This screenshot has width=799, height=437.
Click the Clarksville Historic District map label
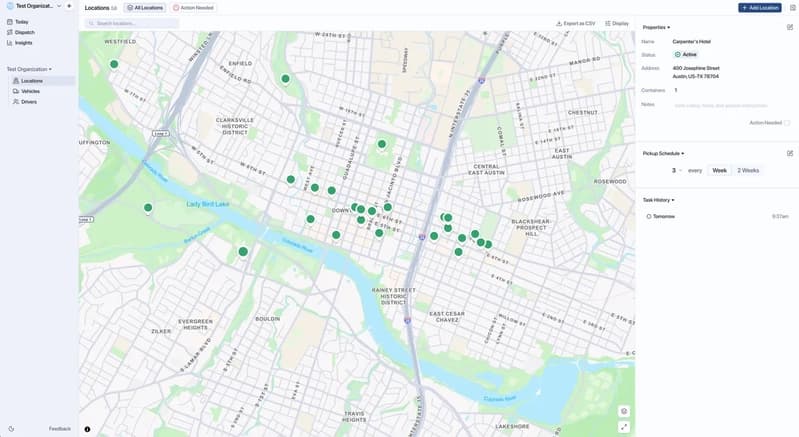coord(235,126)
